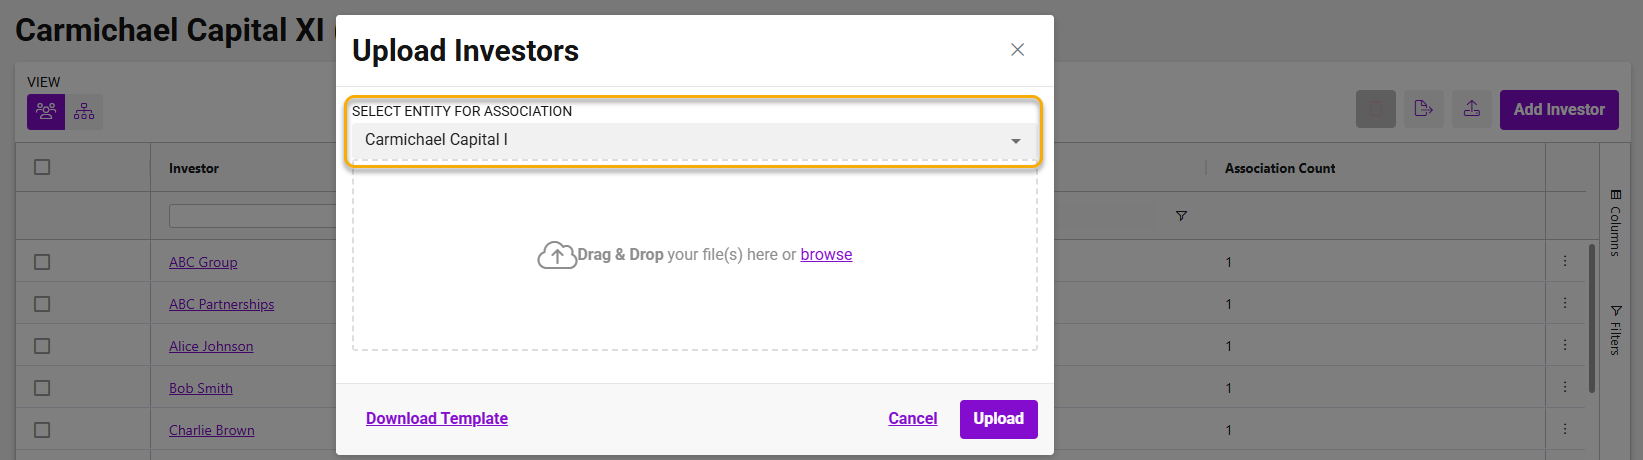Click the filter funnel icon in filter row

(1181, 216)
